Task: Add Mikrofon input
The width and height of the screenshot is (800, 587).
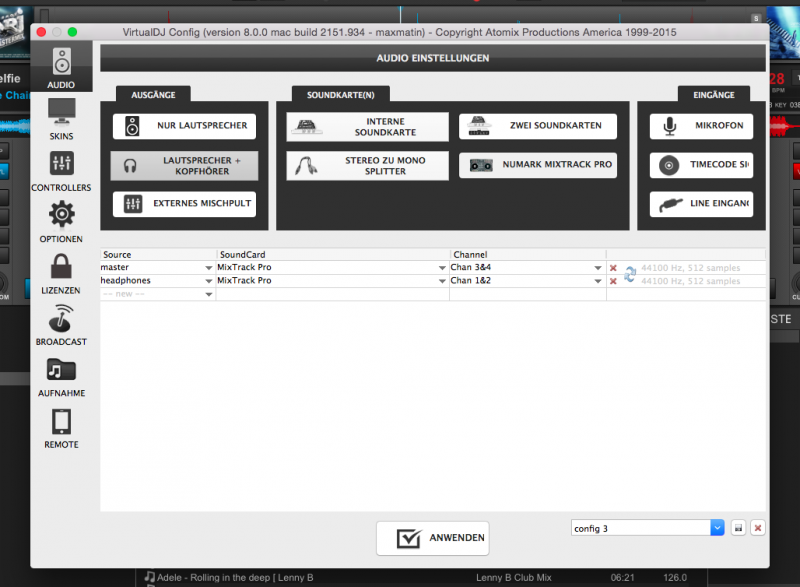Action: (701, 126)
